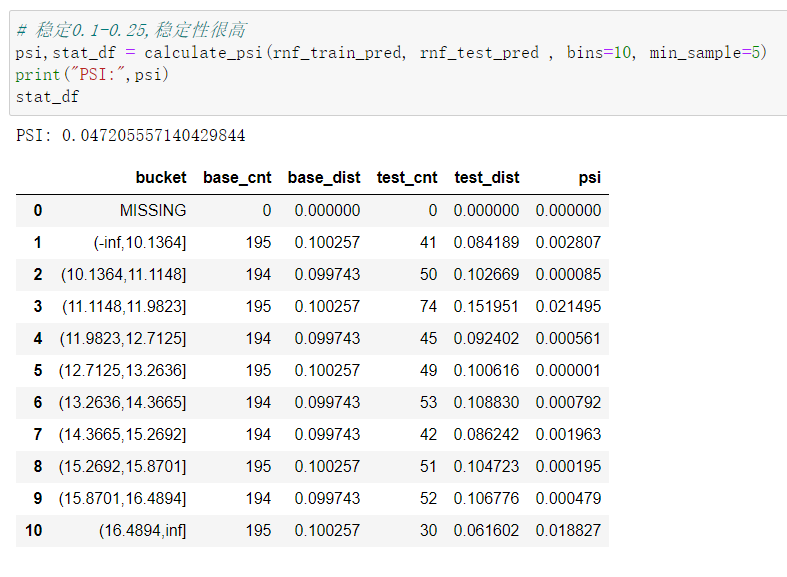Click the base_cnt column header
Screen dimensions: 787x577
237,178
